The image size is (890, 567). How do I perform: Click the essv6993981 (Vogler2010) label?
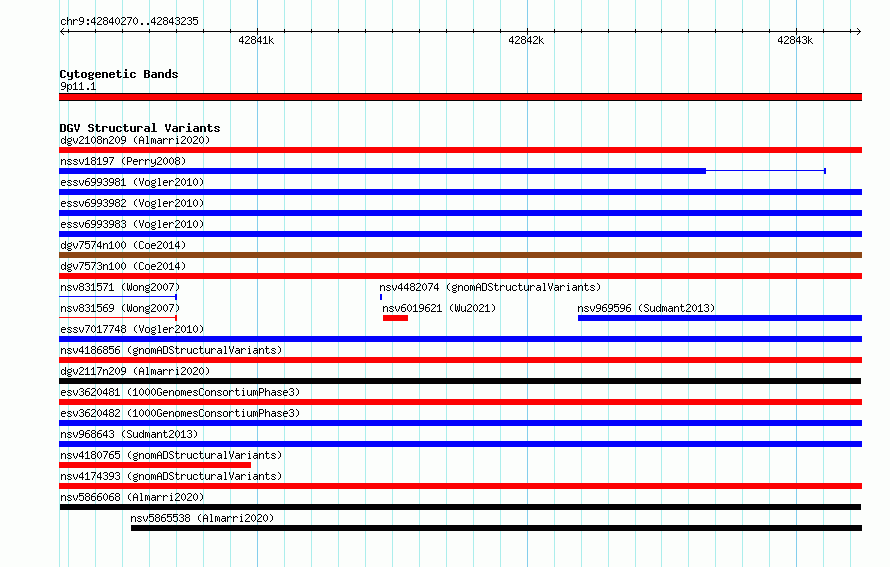pyautogui.click(x=132, y=182)
